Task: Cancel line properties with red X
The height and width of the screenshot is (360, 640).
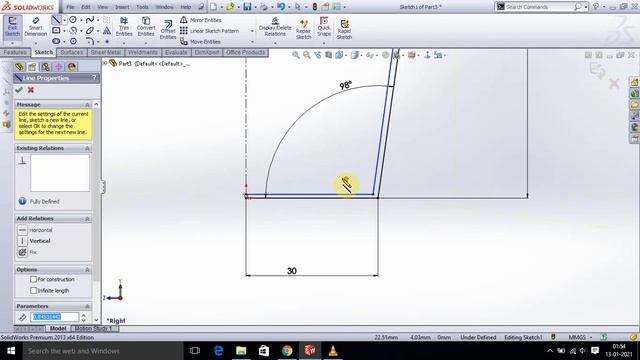Action: coord(31,90)
